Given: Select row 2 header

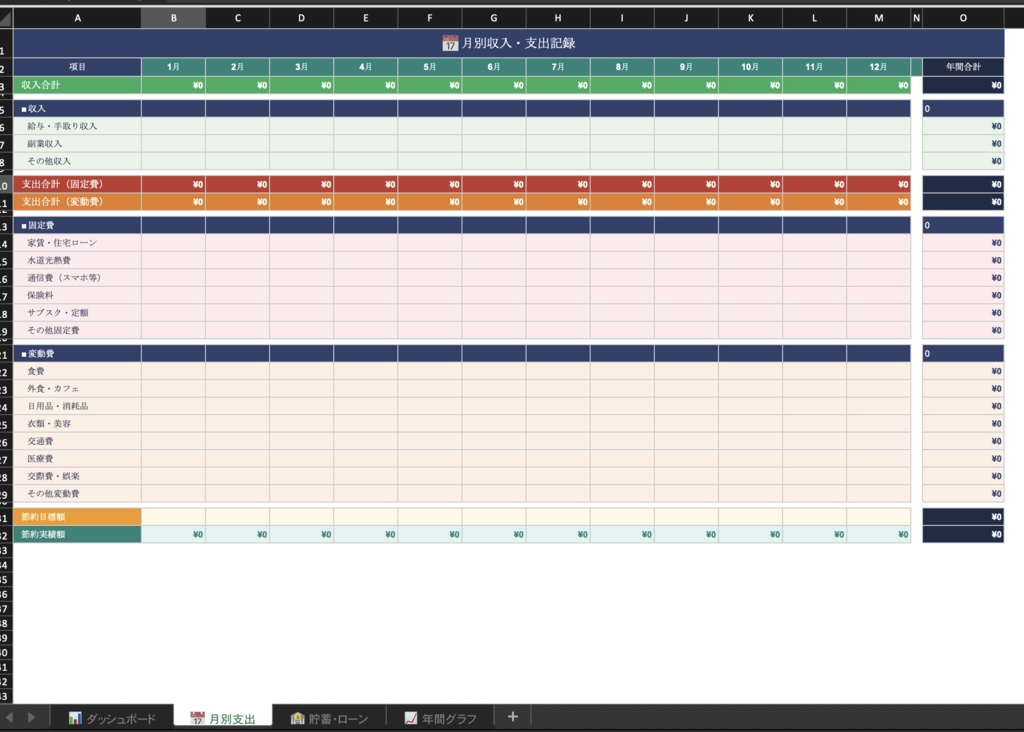Looking at the screenshot, I should 6,68.
